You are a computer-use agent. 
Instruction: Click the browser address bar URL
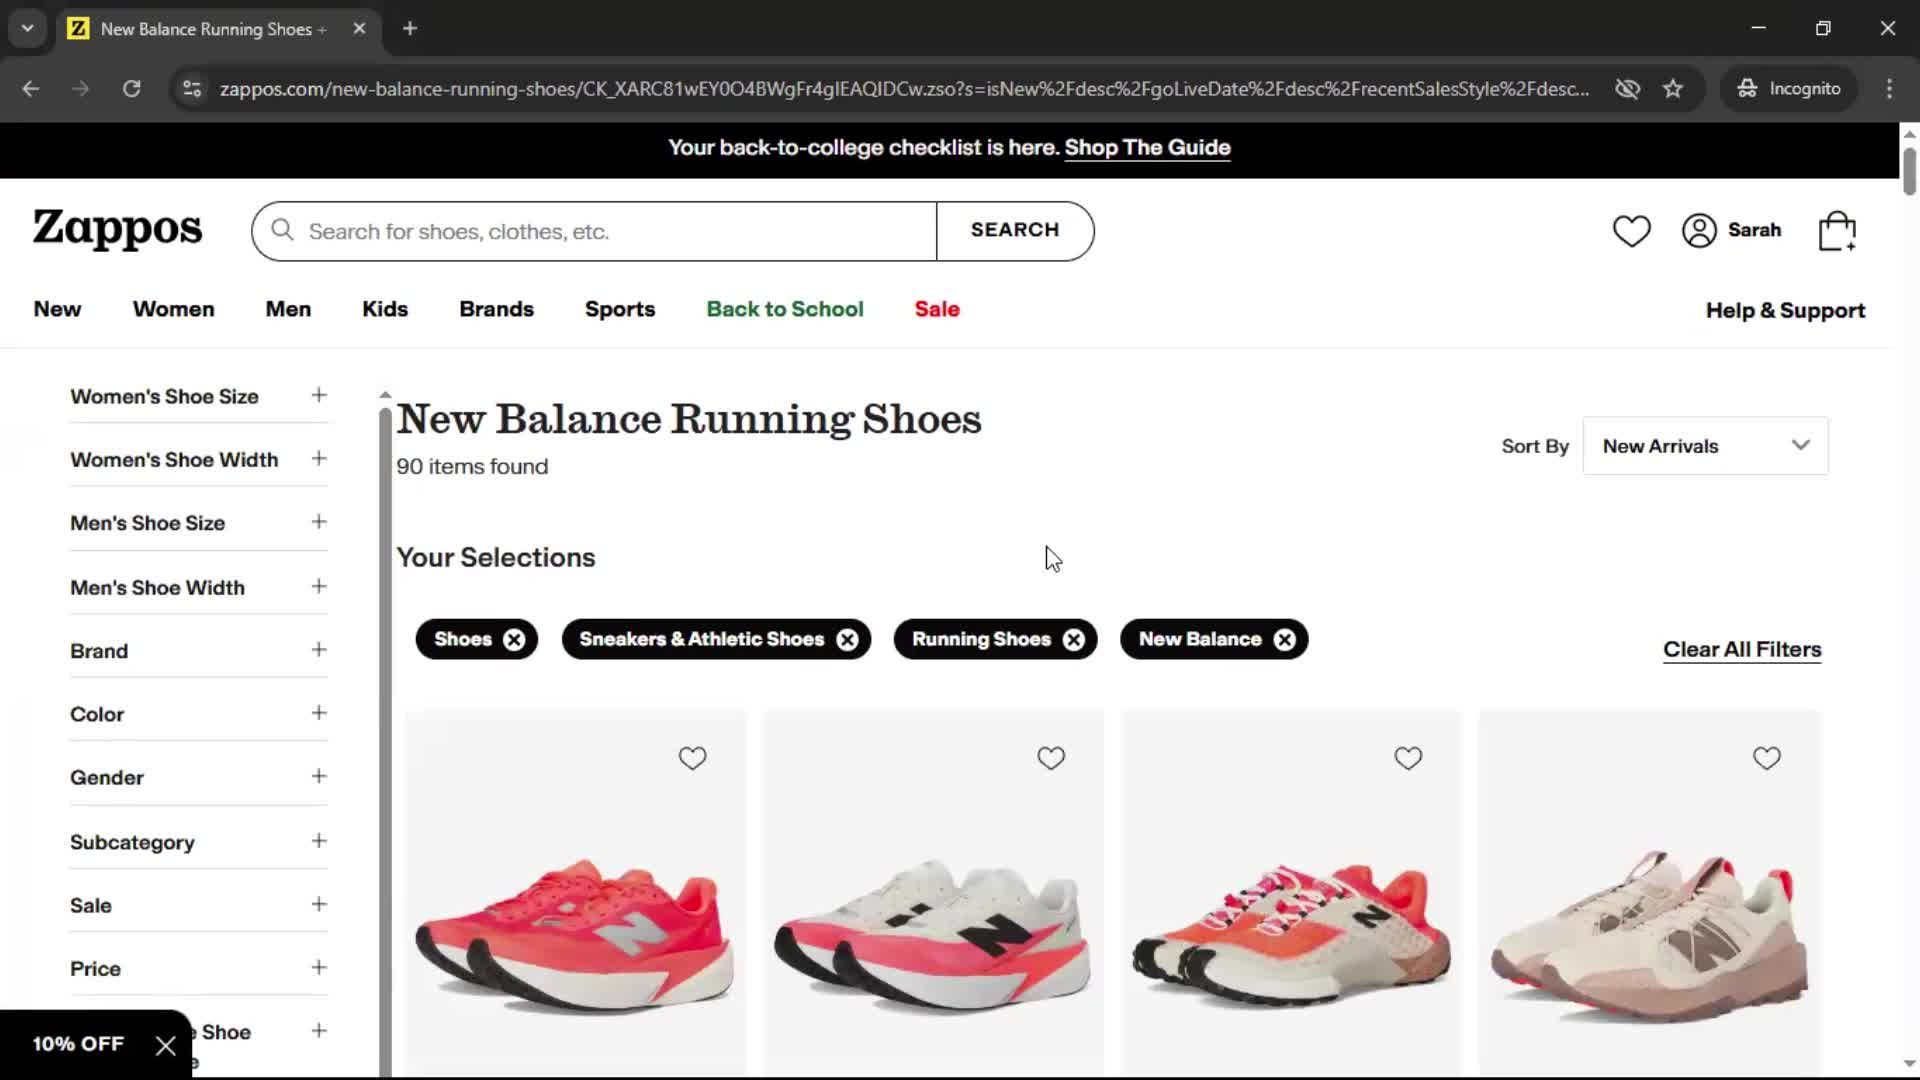tap(904, 89)
